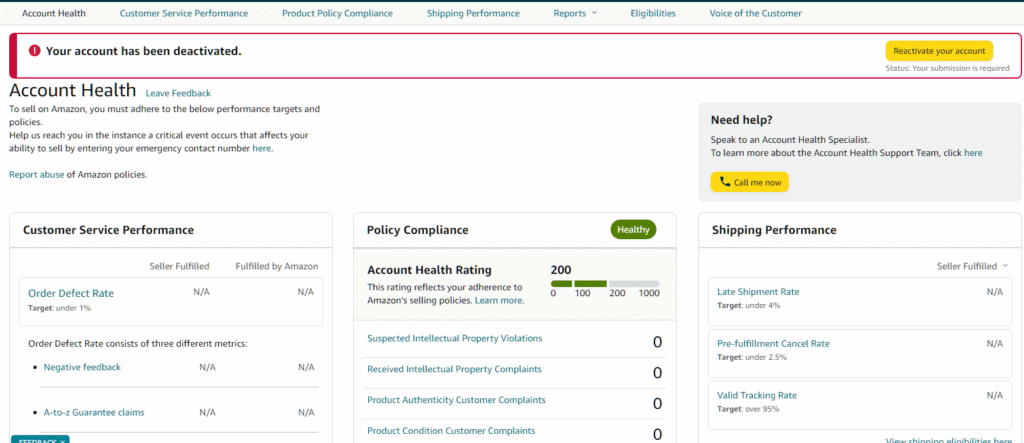Select the Voice of the Customer tab
Image resolution: width=1024 pixels, height=443 pixels.
click(755, 13)
